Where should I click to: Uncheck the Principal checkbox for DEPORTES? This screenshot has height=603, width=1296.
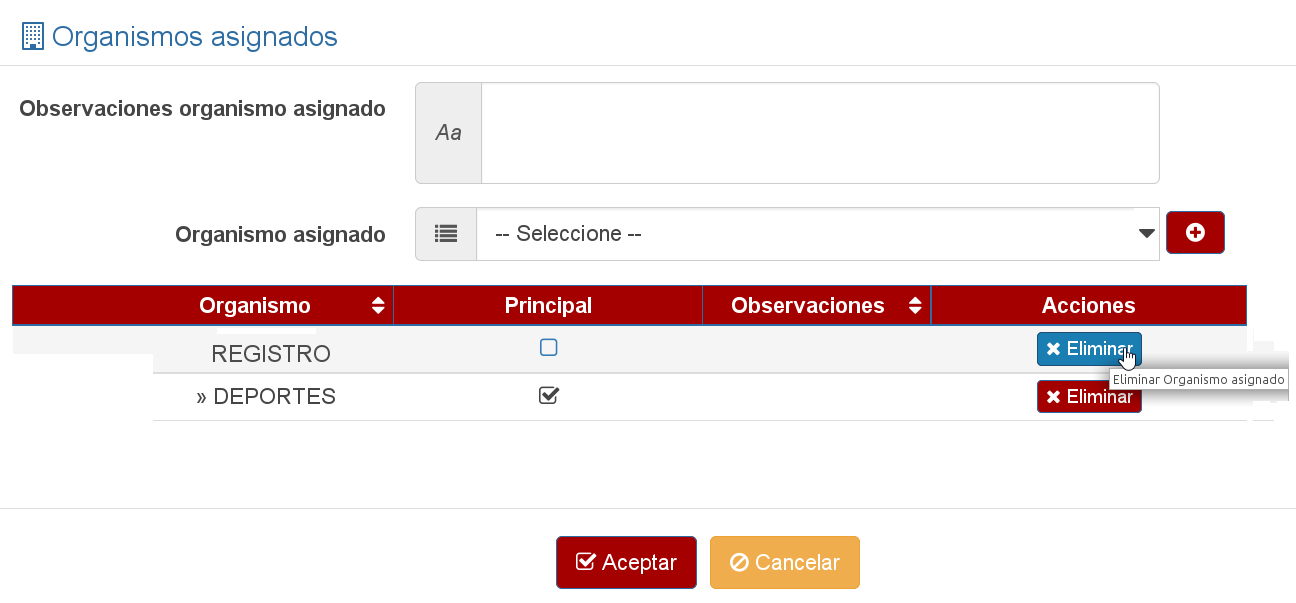click(x=548, y=396)
